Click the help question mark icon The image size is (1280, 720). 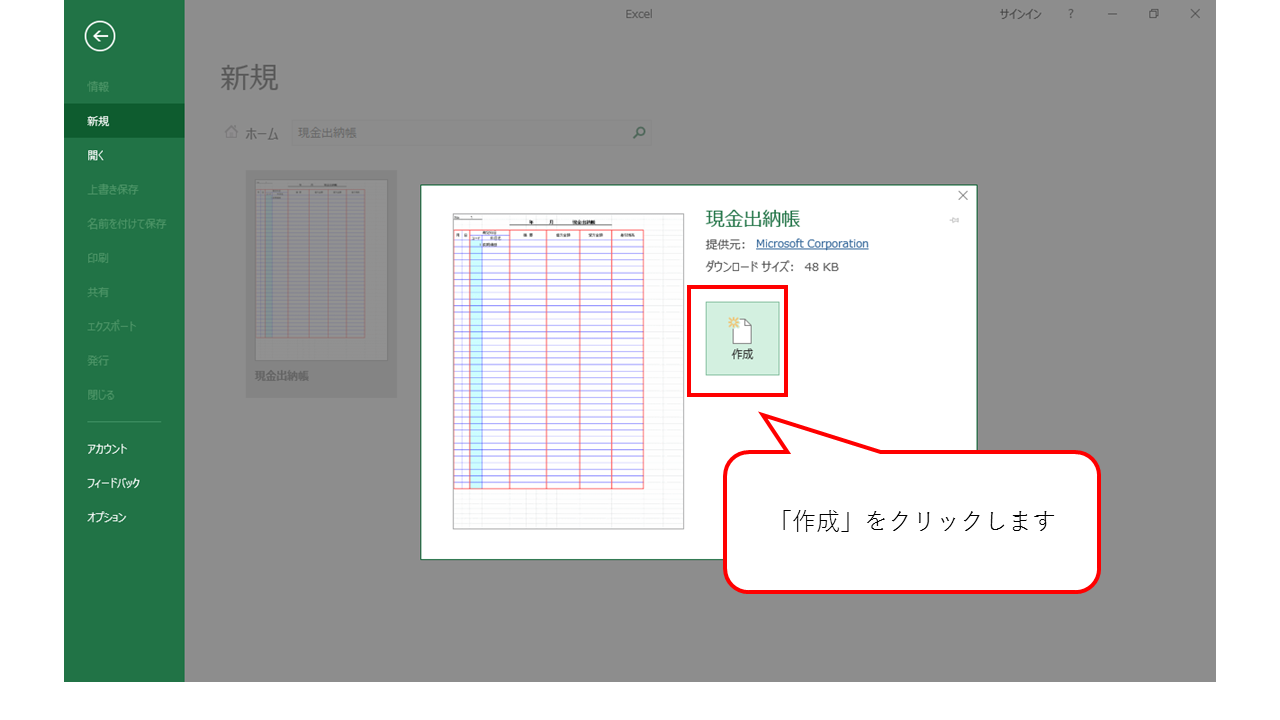click(1071, 14)
